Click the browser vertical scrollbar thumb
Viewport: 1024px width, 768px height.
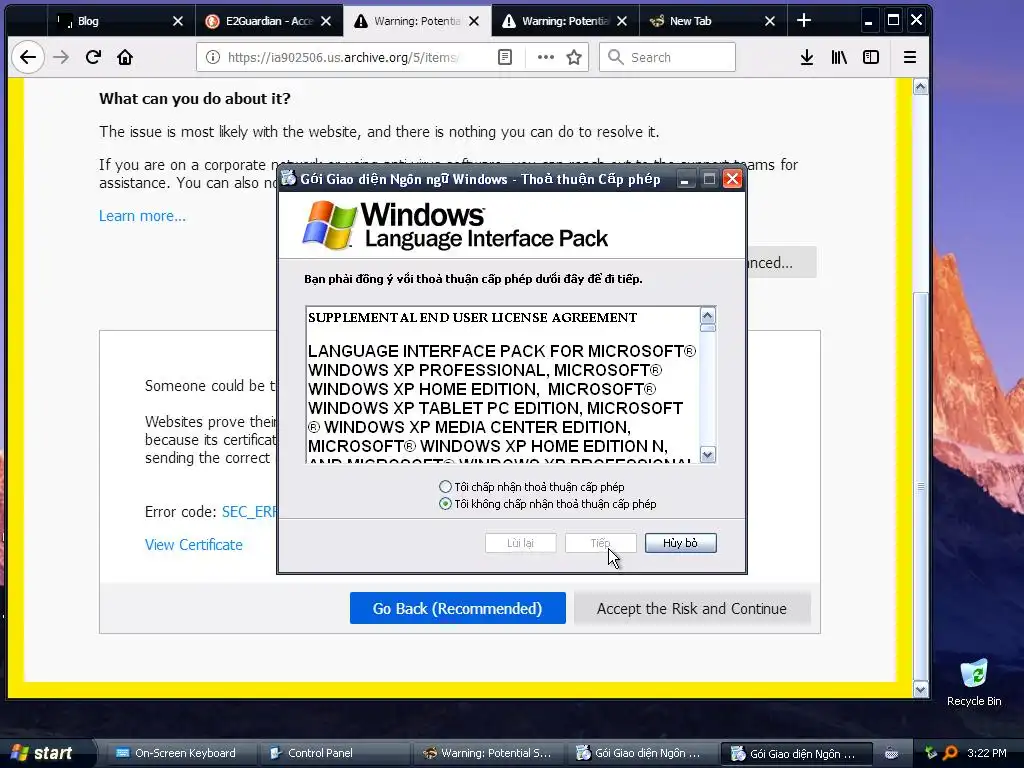point(920,485)
